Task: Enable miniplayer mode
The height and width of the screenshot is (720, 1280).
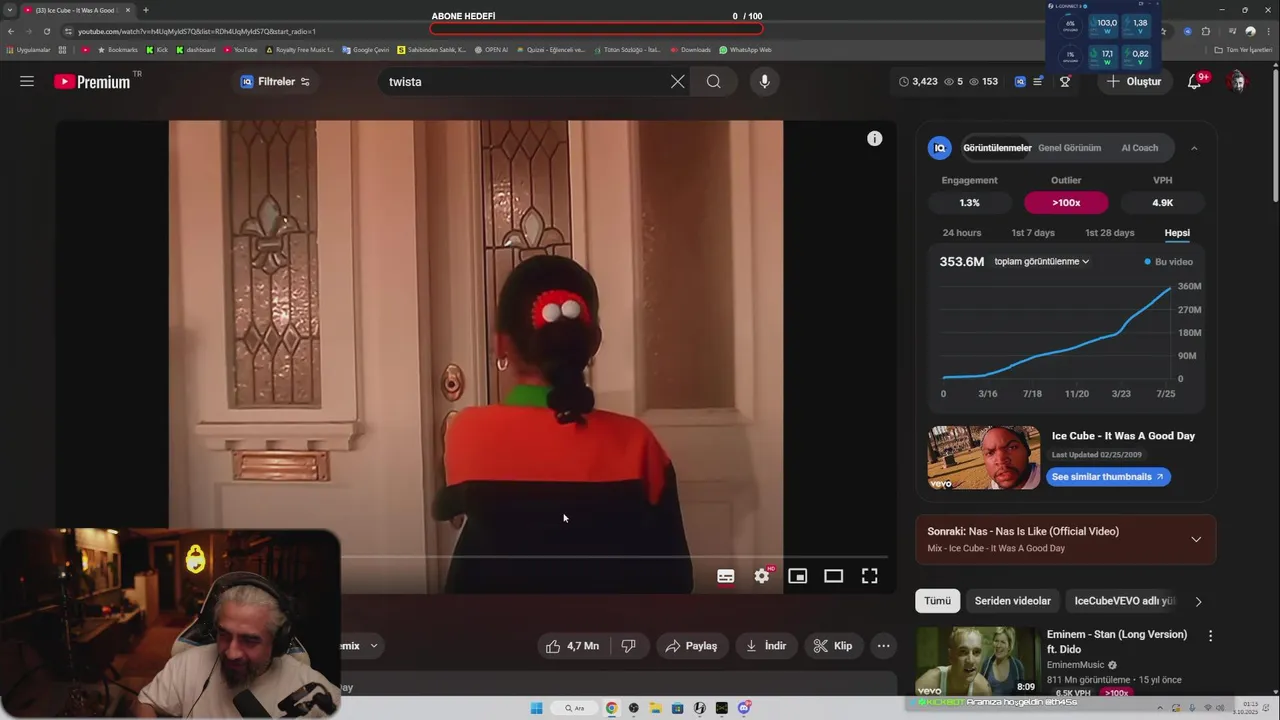Action: click(797, 576)
